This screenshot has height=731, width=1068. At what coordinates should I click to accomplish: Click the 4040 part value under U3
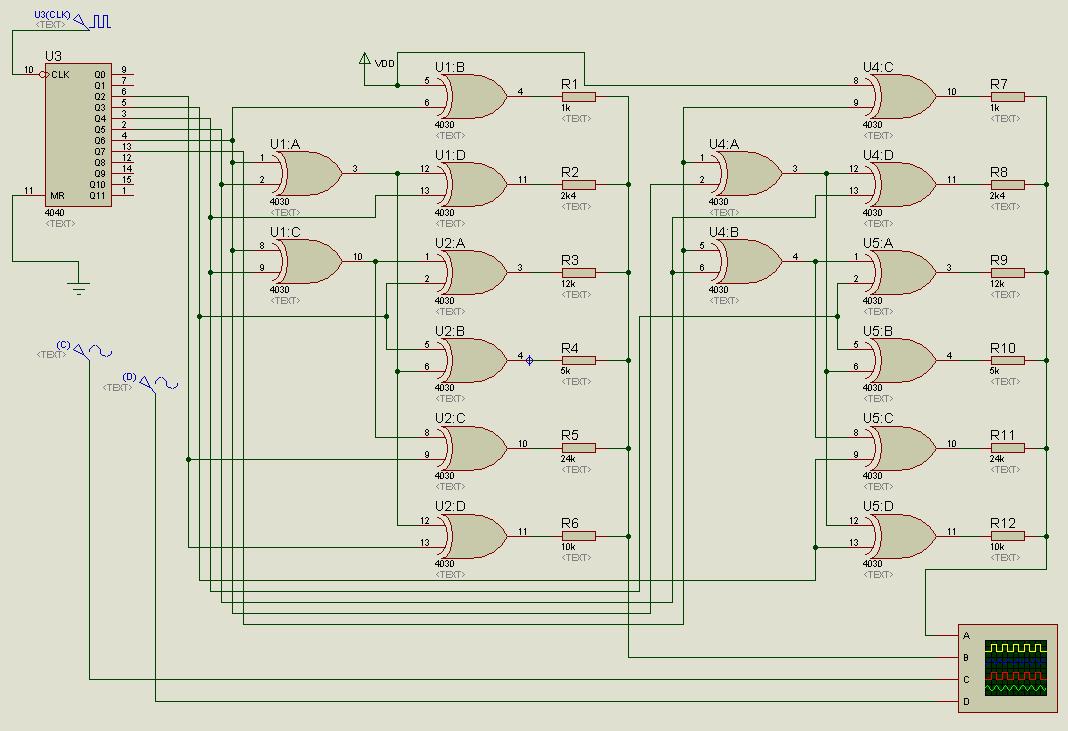pos(54,213)
